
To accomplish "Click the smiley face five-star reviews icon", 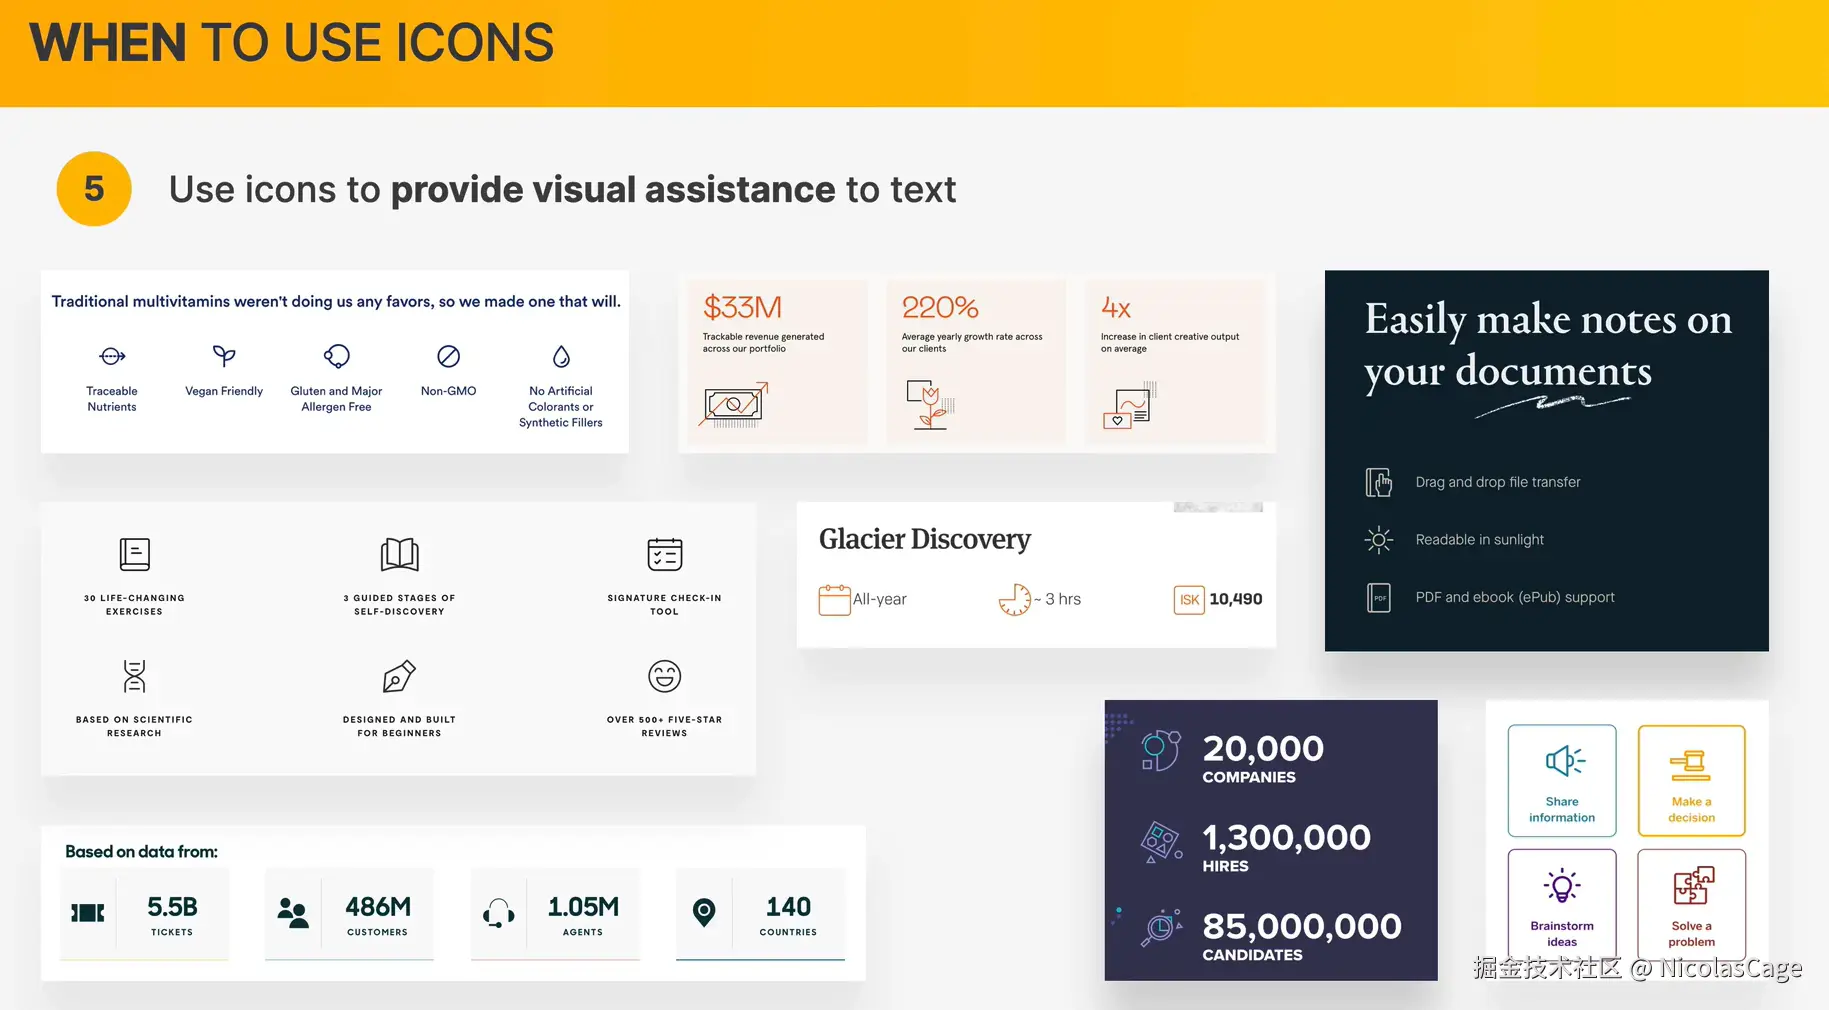I will coord(664,676).
